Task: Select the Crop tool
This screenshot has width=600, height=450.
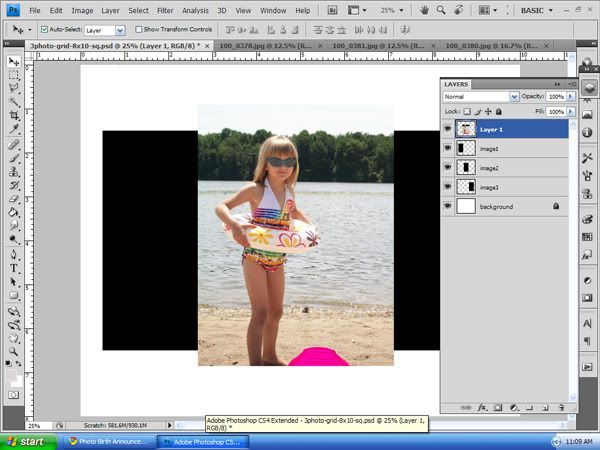Action: click(14, 115)
